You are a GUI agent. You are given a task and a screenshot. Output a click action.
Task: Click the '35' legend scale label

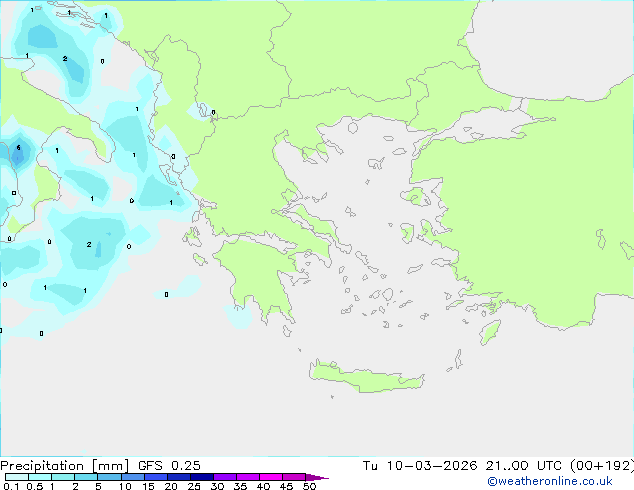coord(240,486)
